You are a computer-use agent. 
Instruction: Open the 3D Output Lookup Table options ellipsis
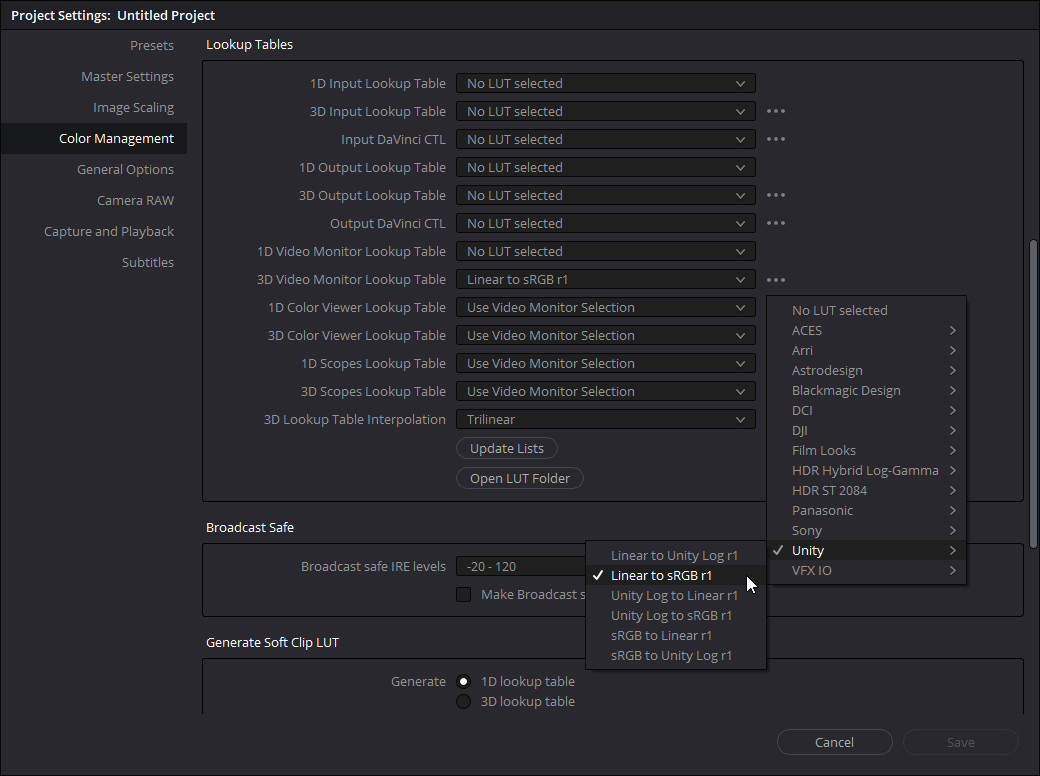(x=775, y=195)
